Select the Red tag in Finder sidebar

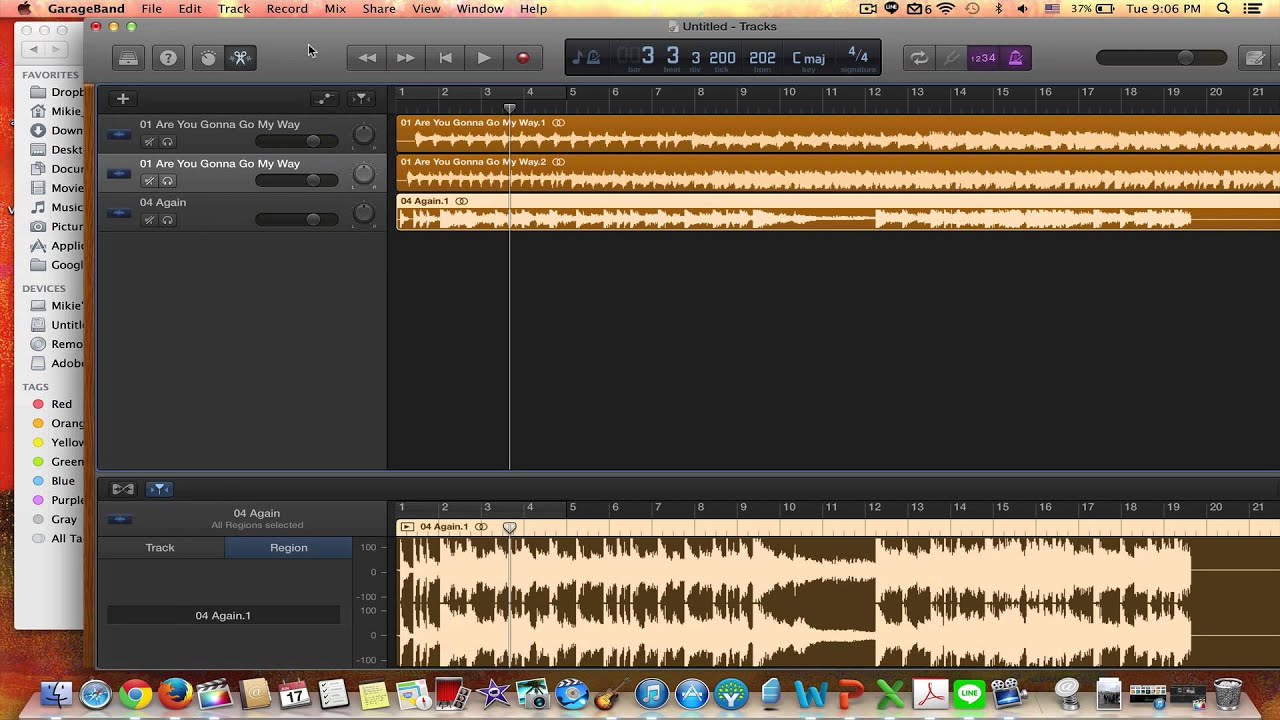(x=52, y=404)
